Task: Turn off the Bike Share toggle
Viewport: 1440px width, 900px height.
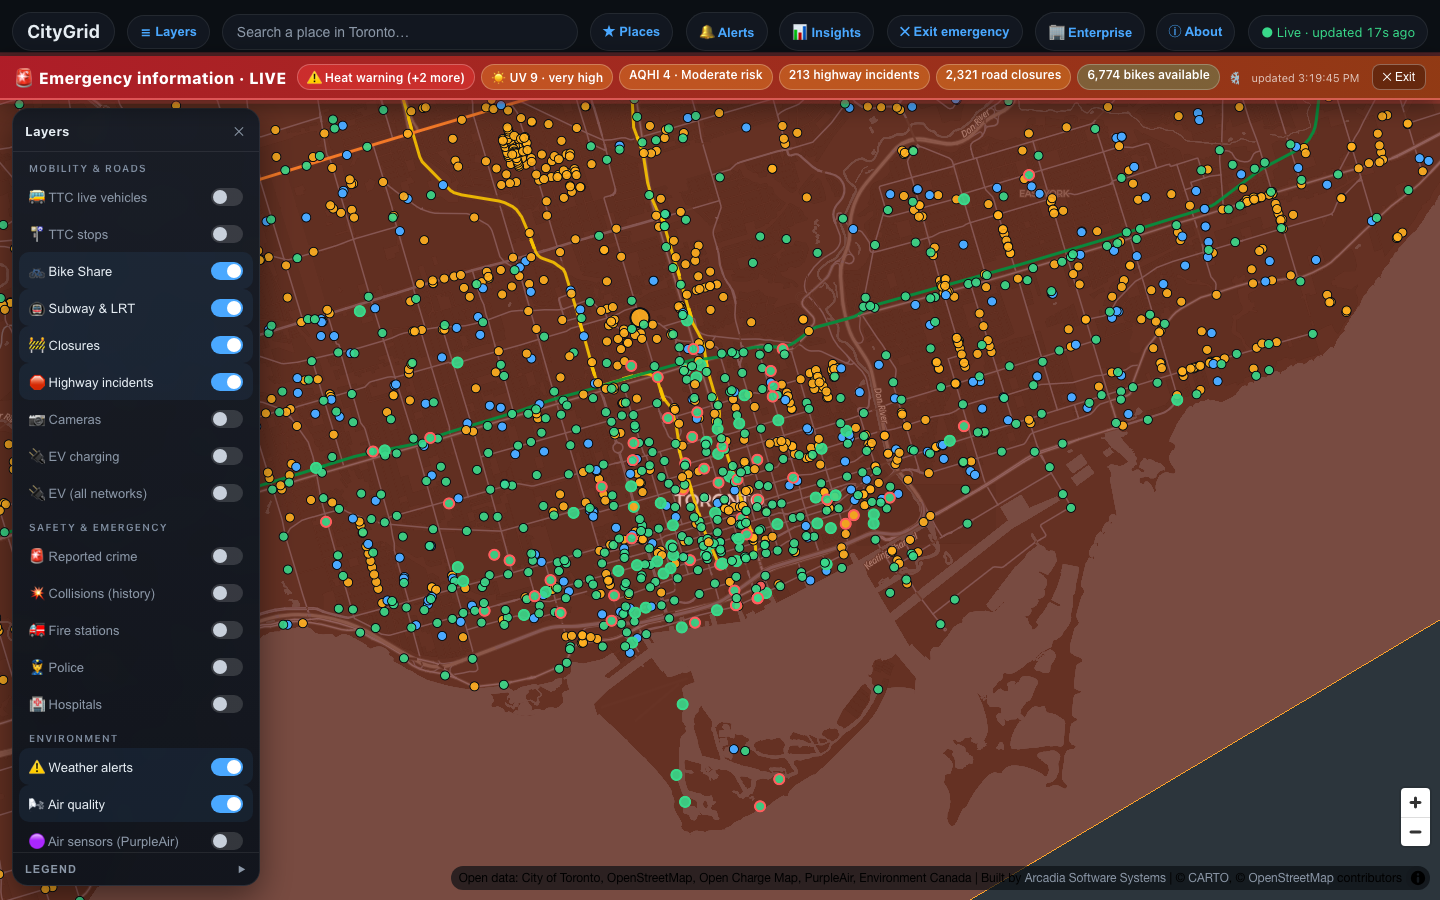Action: click(x=227, y=271)
